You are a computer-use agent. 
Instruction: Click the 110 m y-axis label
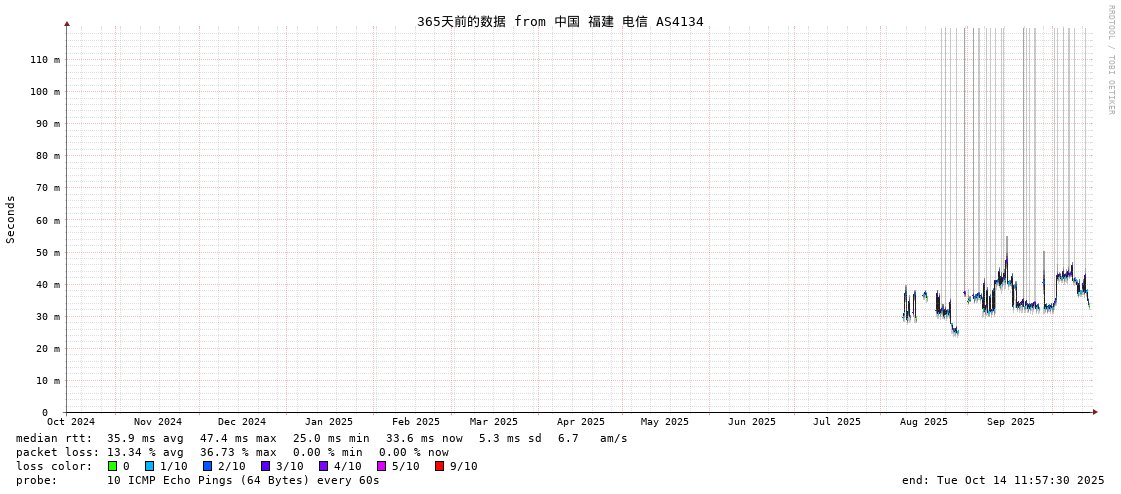44,60
